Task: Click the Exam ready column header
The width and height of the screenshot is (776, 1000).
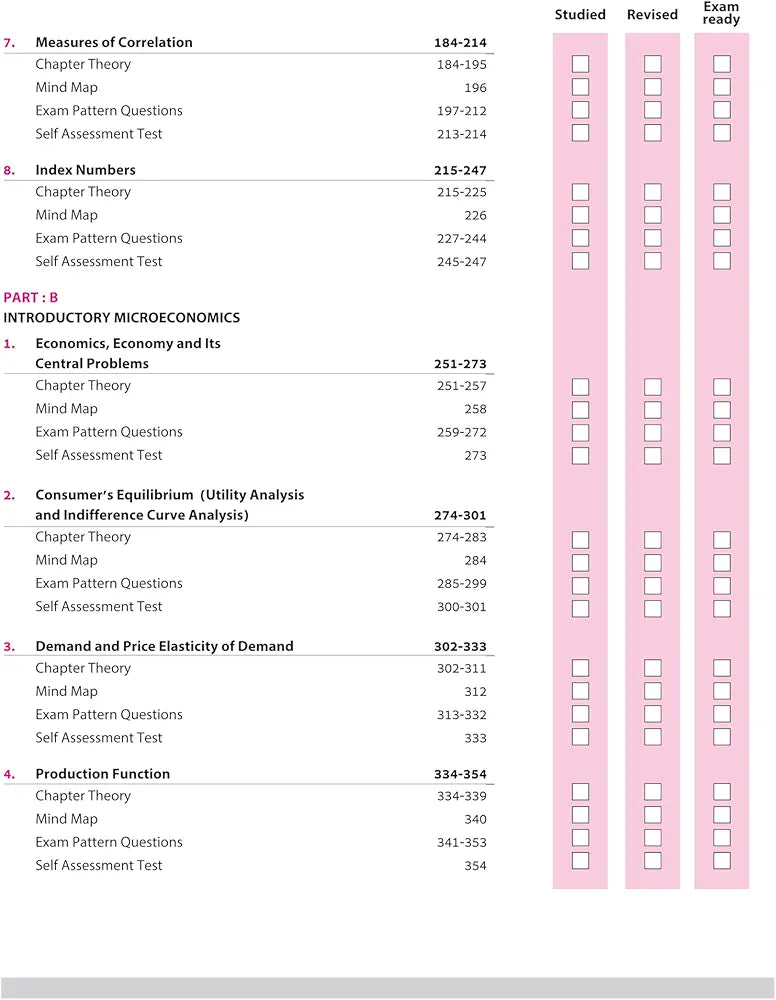Action: tap(721, 13)
